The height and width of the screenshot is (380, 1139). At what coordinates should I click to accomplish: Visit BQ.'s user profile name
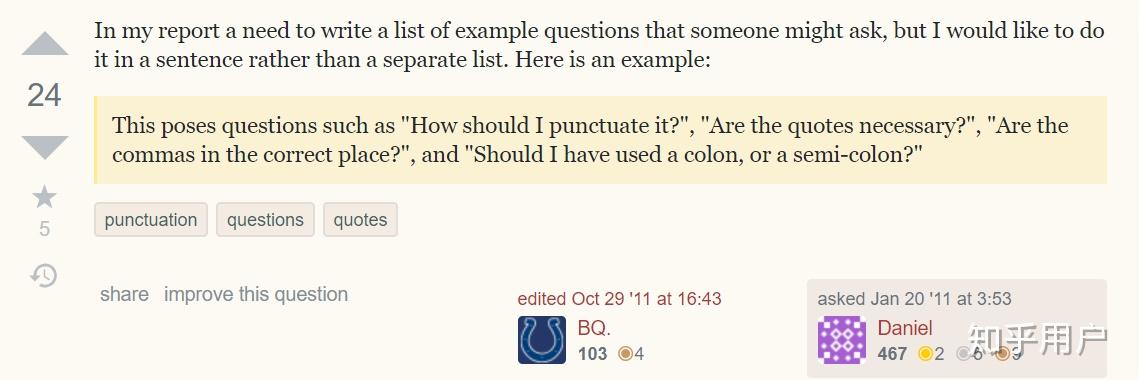pos(594,328)
